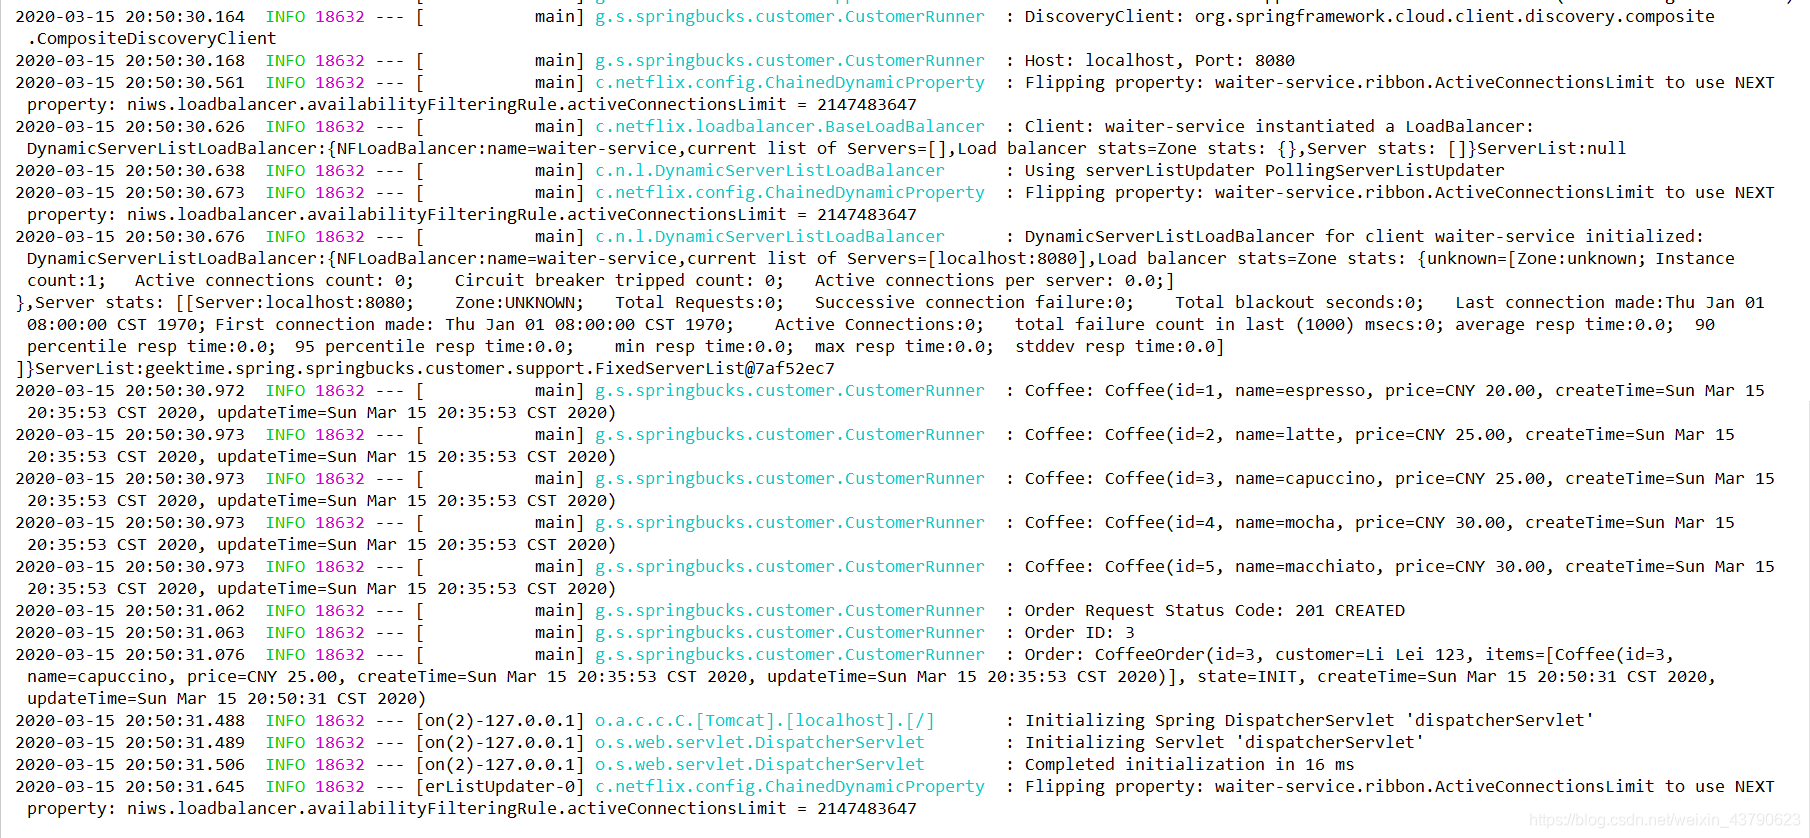Click DispatcherServlet class in the 20:50:31.489 row
The width and height of the screenshot is (1810, 838).
pyautogui.click(x=760, y=743)
